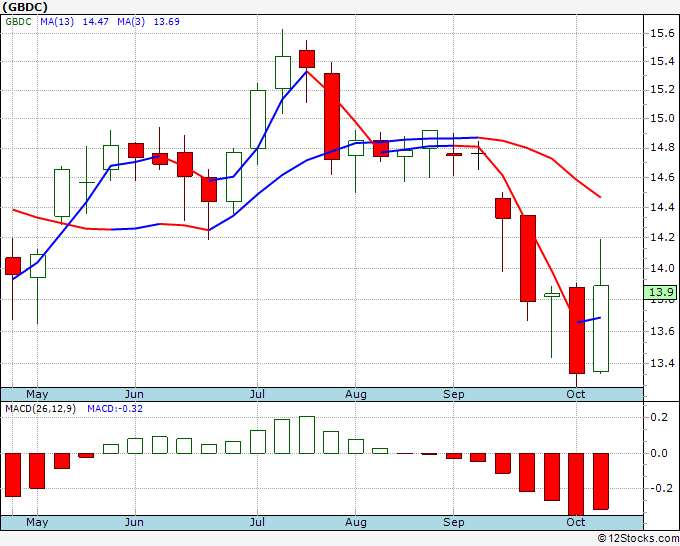680x546 pixels.
Task: Click Aug on the MACD time axis
Action: (x=356, y=522)
